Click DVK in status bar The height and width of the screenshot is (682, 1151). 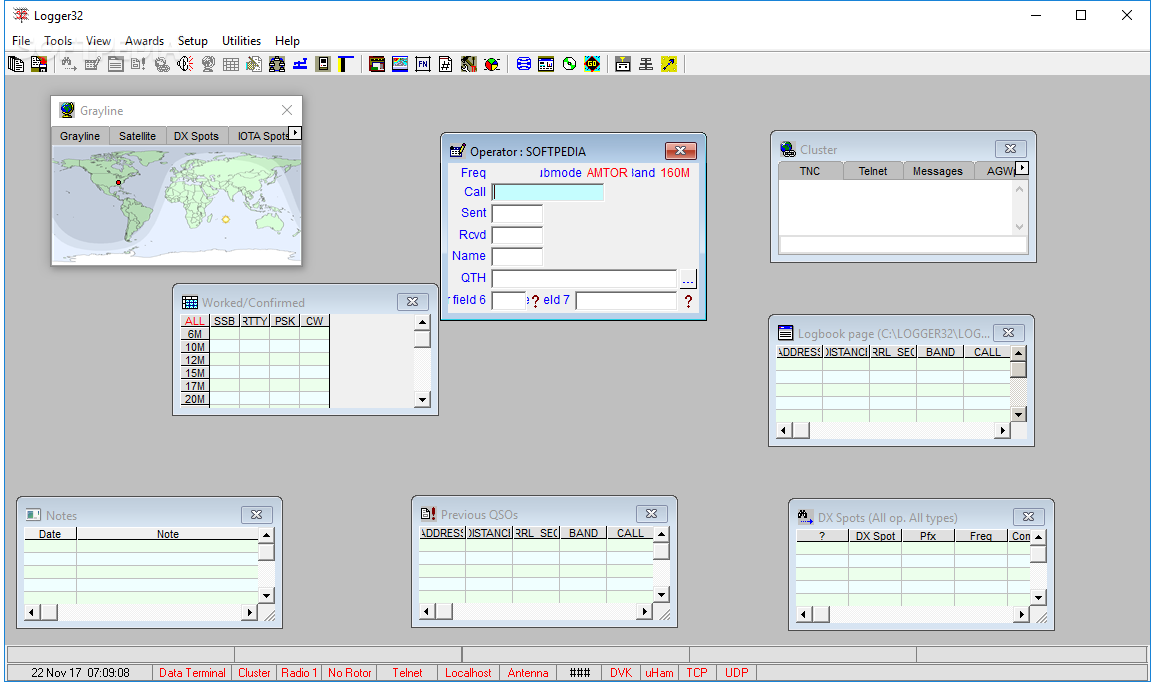(x=621, y=672)
